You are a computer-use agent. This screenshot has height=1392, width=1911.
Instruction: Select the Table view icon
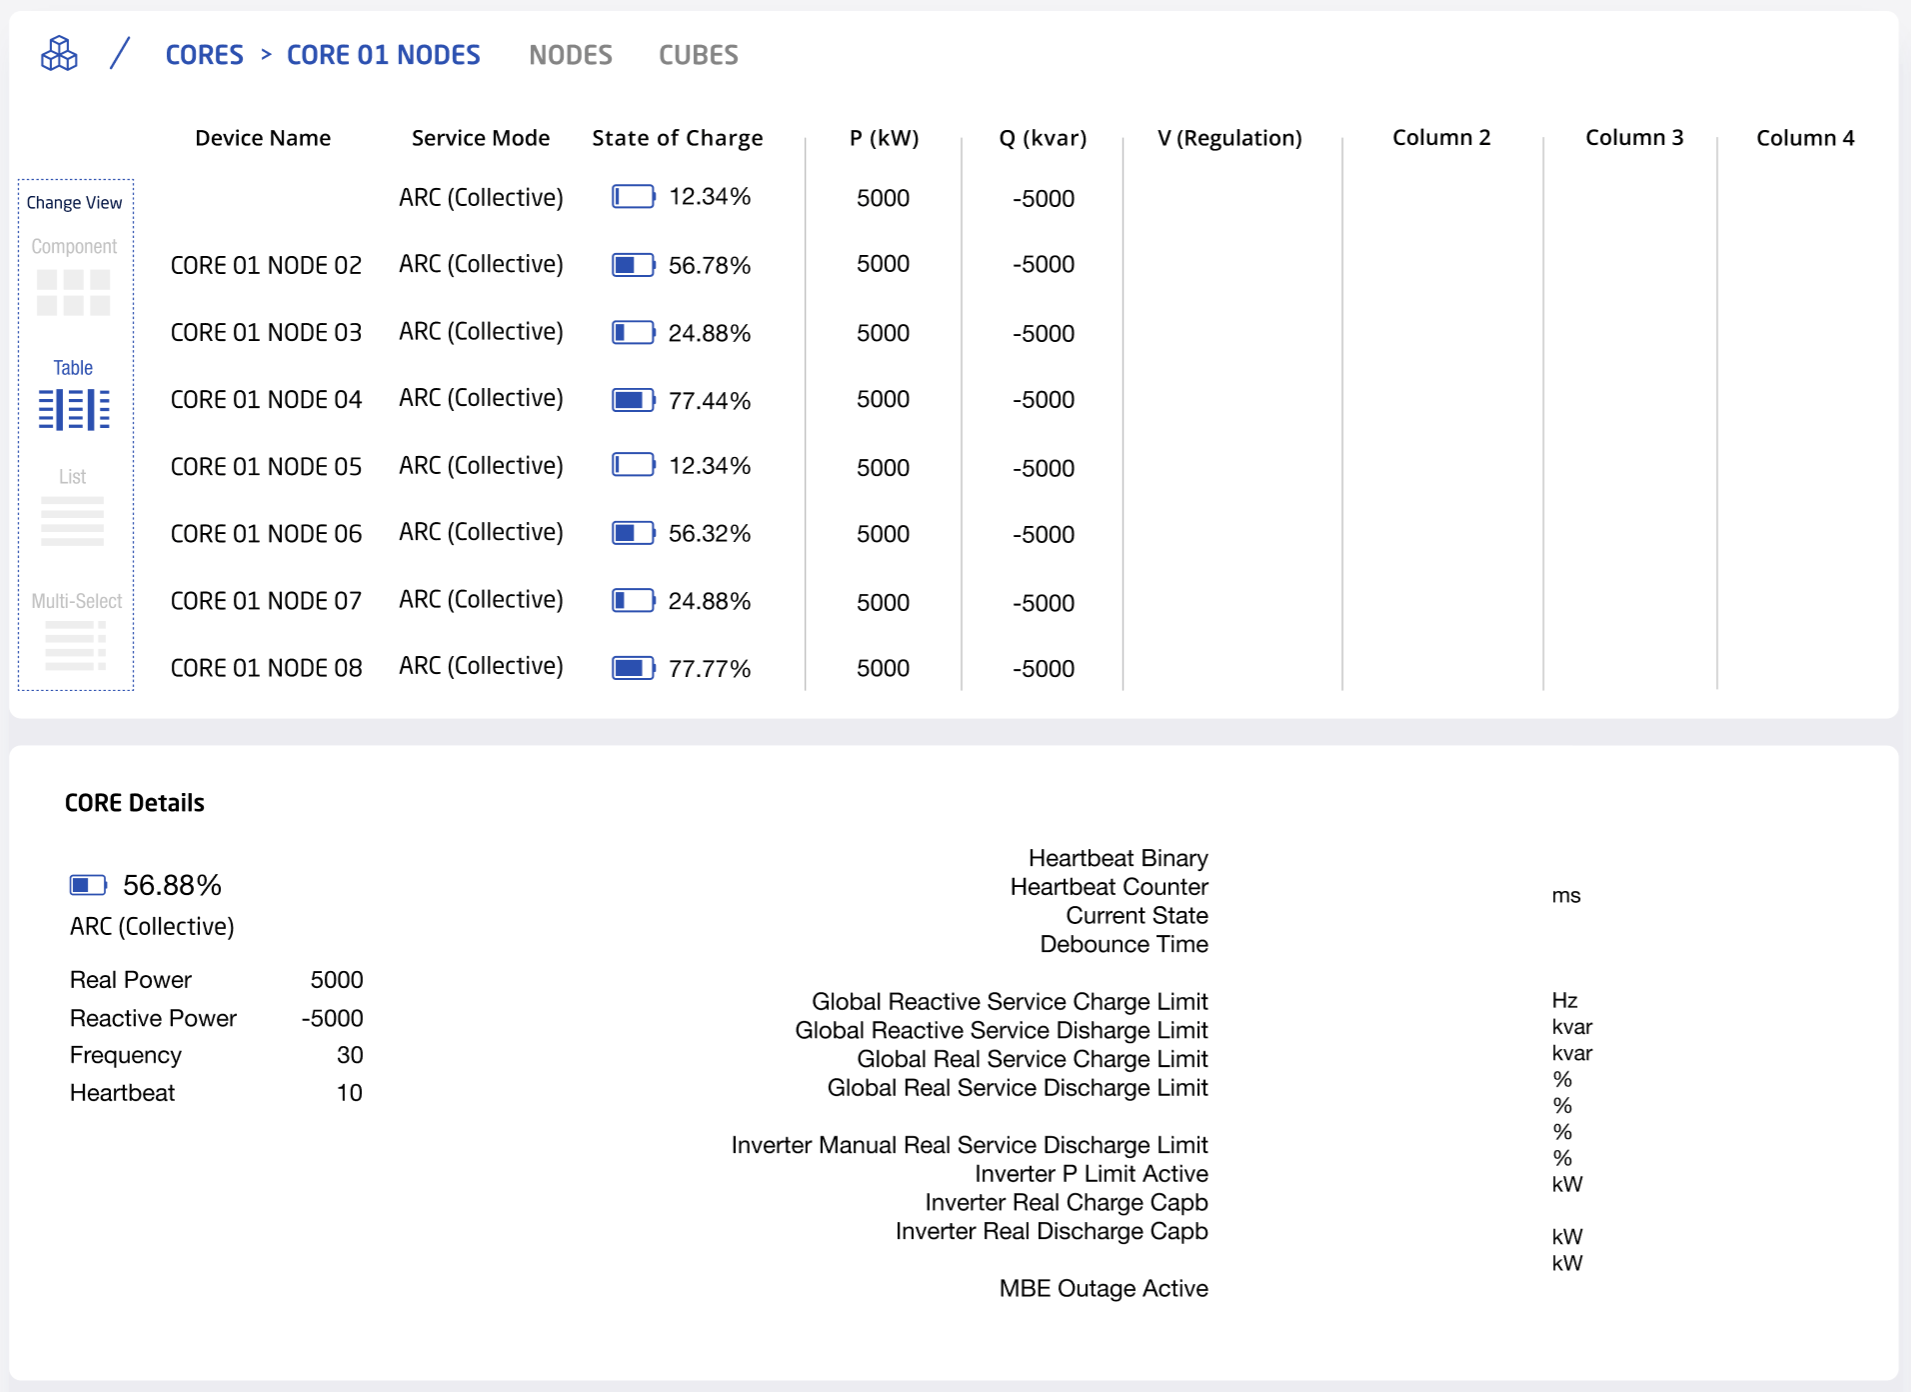[x=74, y=409]
